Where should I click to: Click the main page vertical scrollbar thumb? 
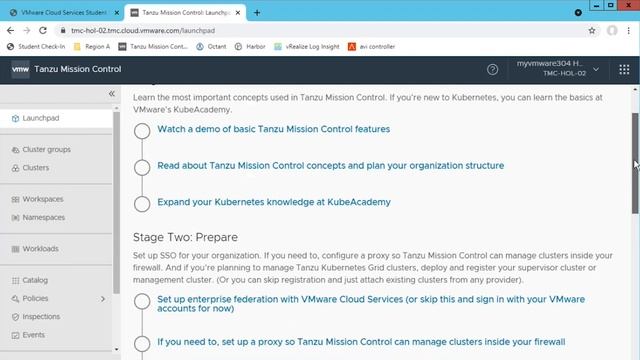pyautogui.click(x=635, y=163)
